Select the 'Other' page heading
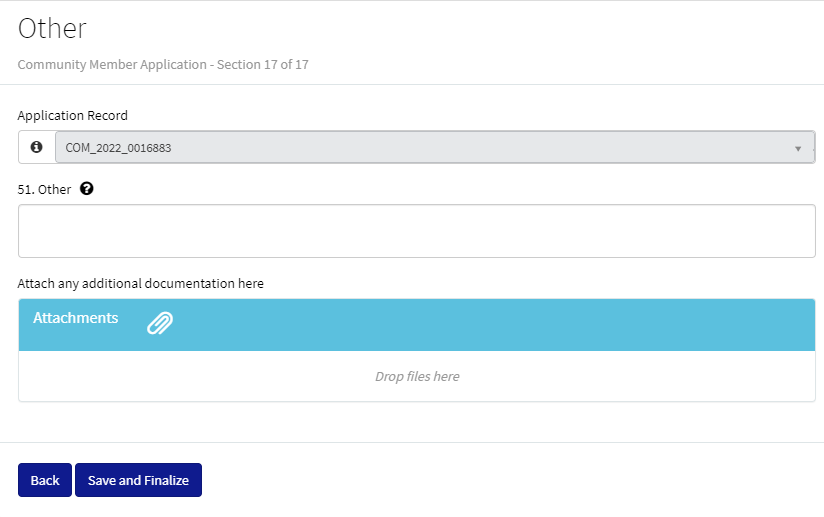Image resolution: width=824 pixels, height=517 pixels. pos(52,28)
